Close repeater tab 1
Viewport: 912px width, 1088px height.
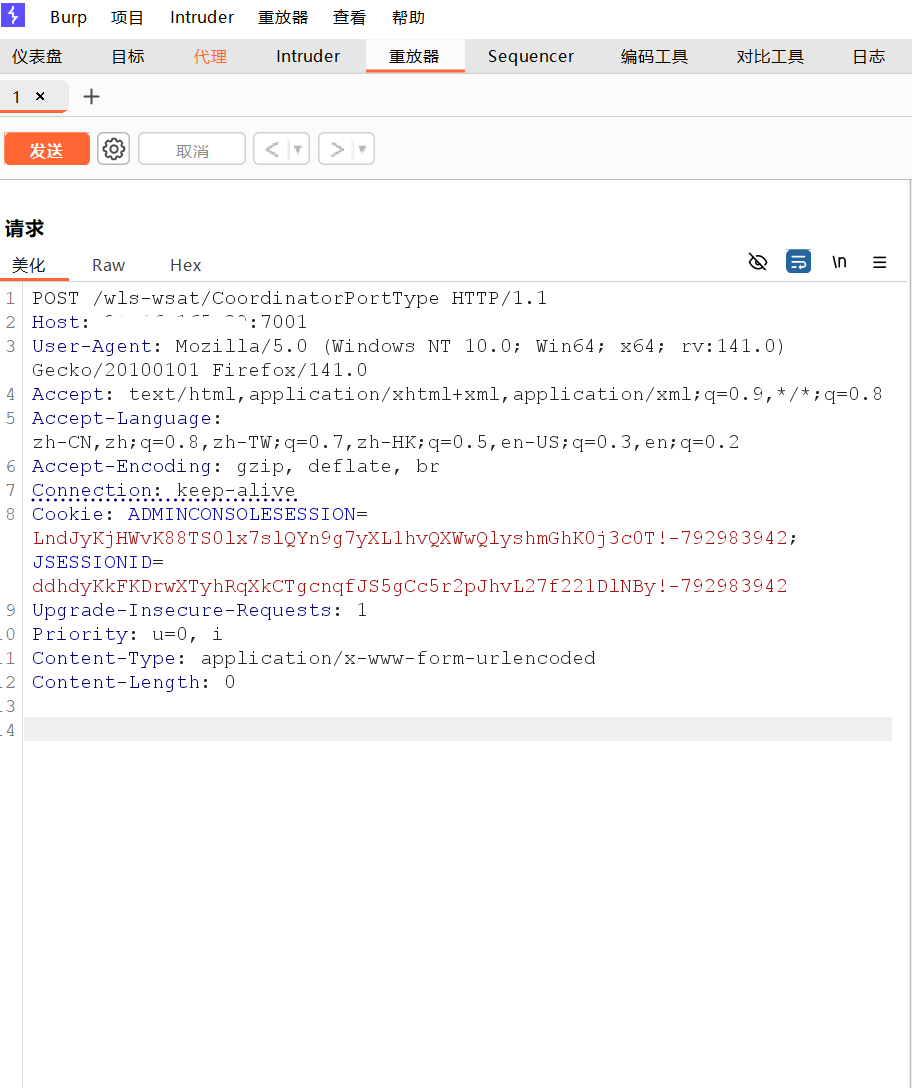(40, 96)
